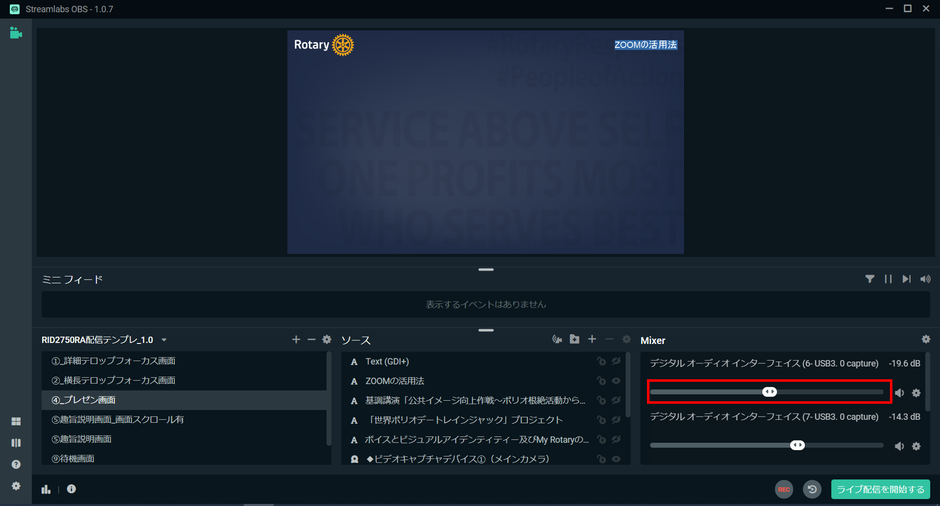Viewport: 940px width, 506px height.
Task: Hide the ZOOMの活用法 source
Action: tap(616, 381)
